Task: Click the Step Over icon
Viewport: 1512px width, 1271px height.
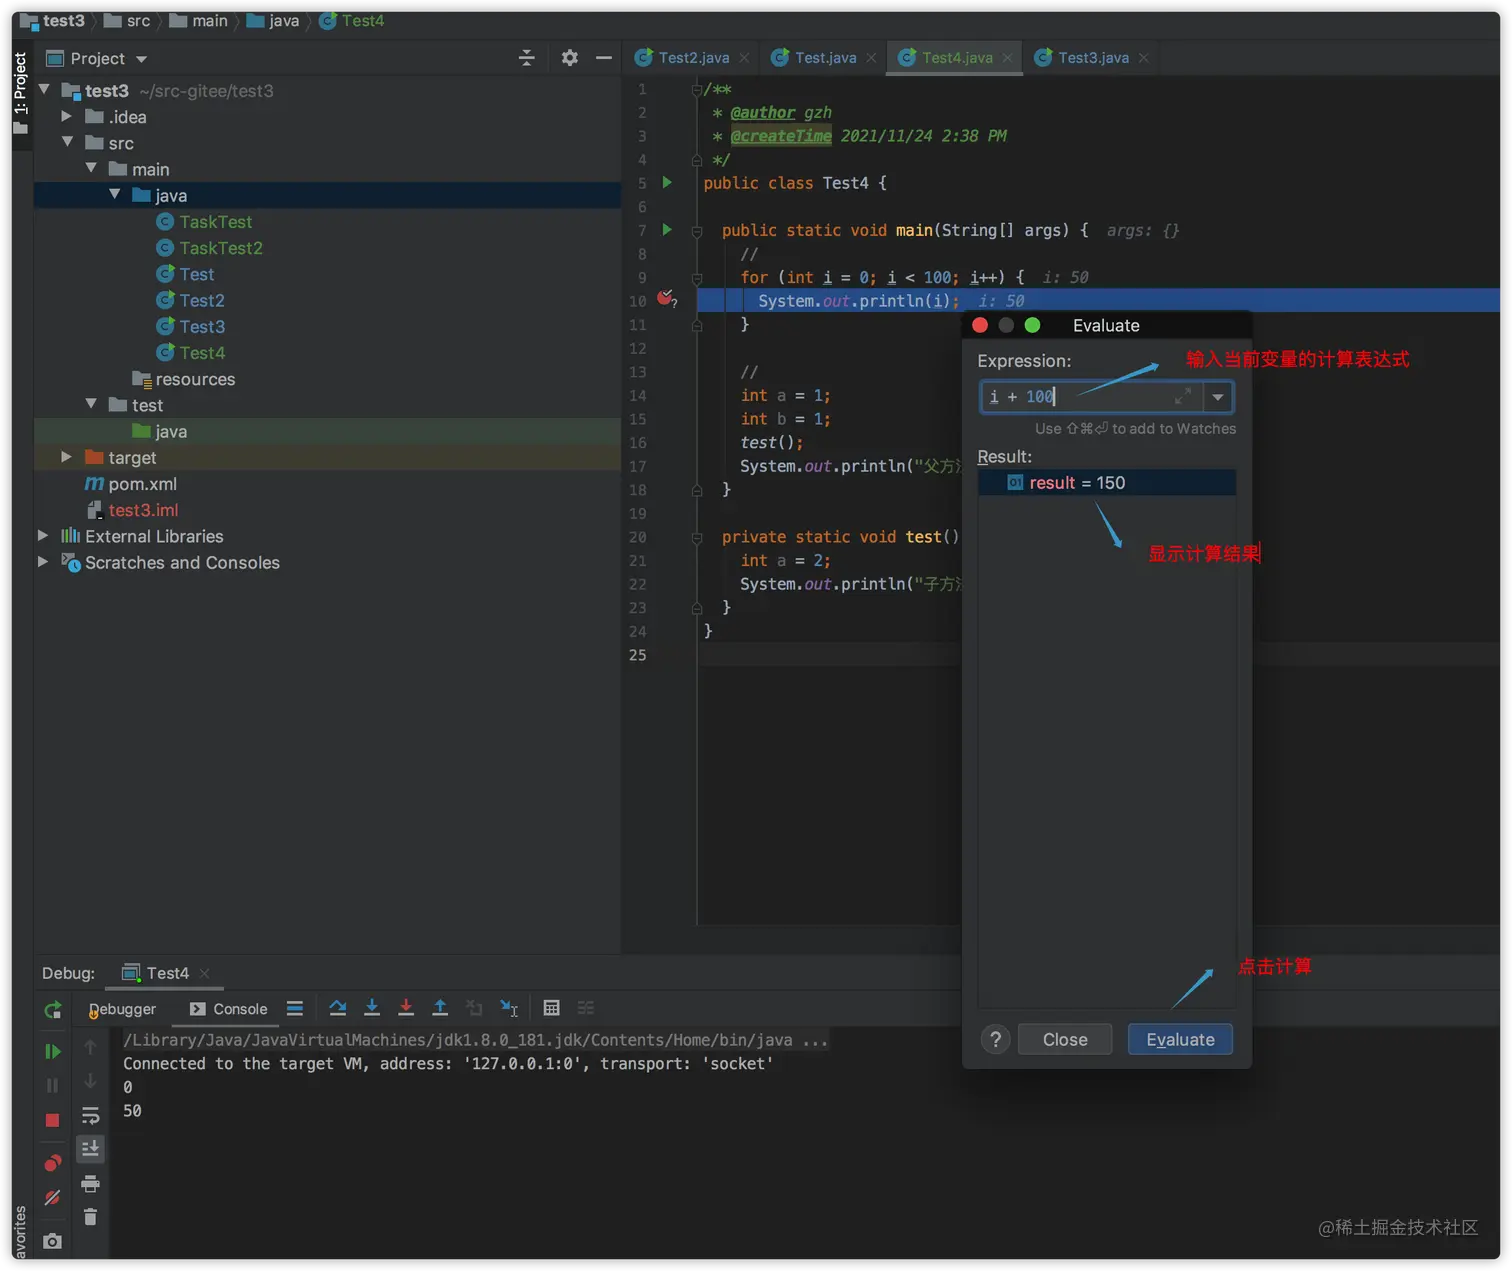Action: pos(338,1008)
